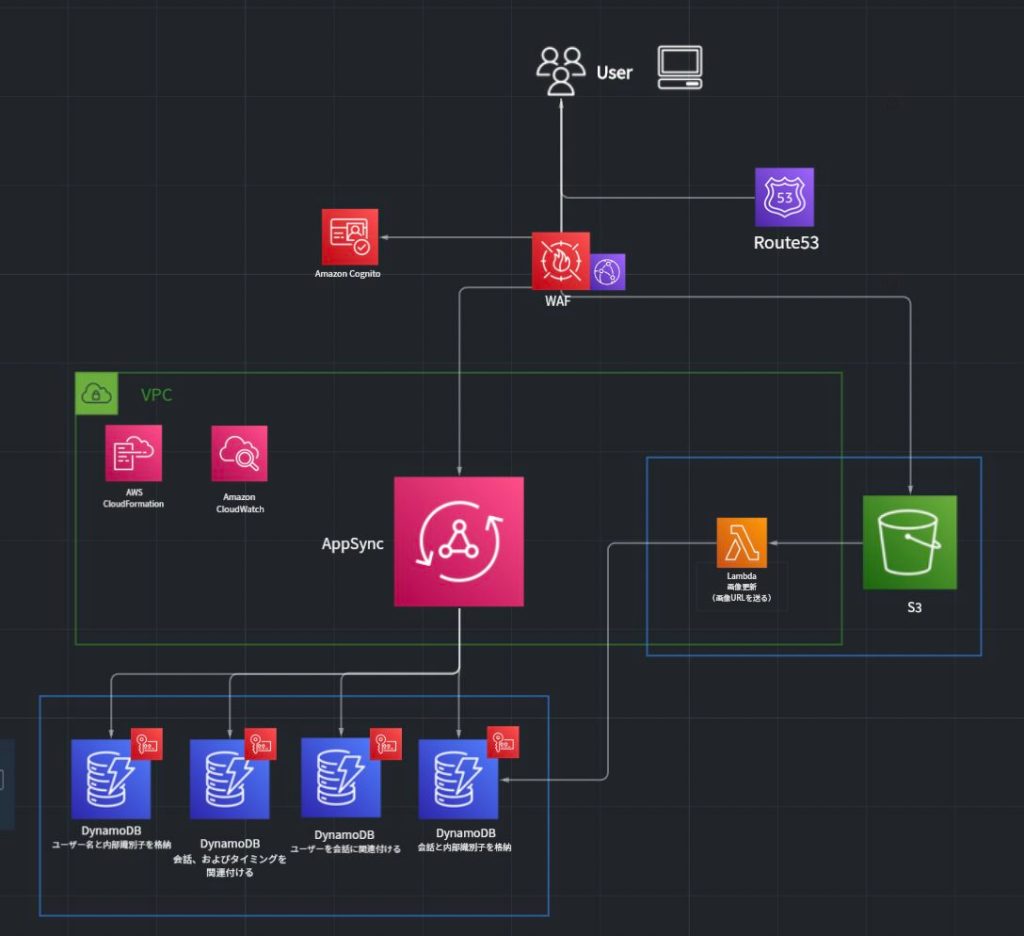Viewport: 1024px width, 936px height.
Task: Click the green "VPC" label
Action: [157, 395]
